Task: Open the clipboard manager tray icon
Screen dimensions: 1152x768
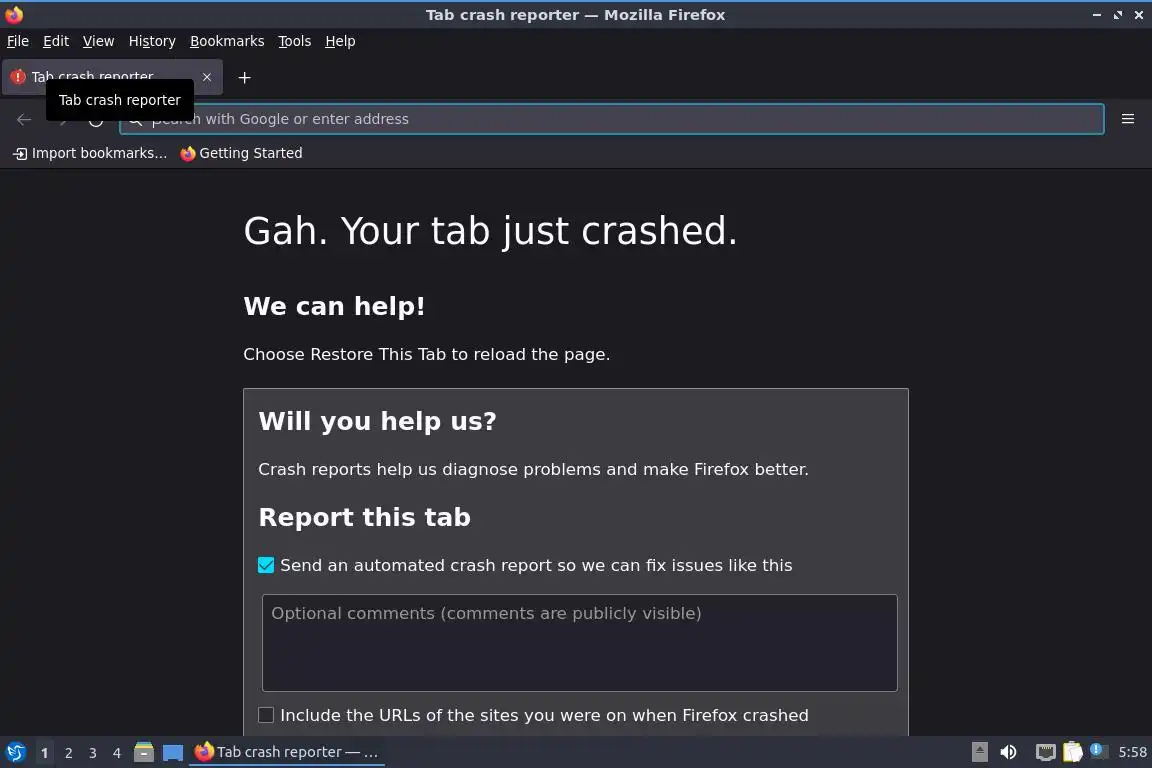Action: coord(1073,752)
